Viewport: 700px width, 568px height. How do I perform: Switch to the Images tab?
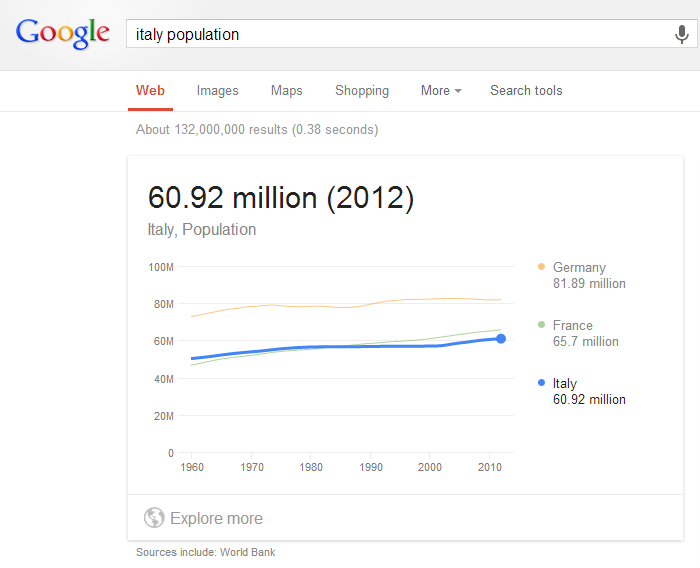[217, 90]
